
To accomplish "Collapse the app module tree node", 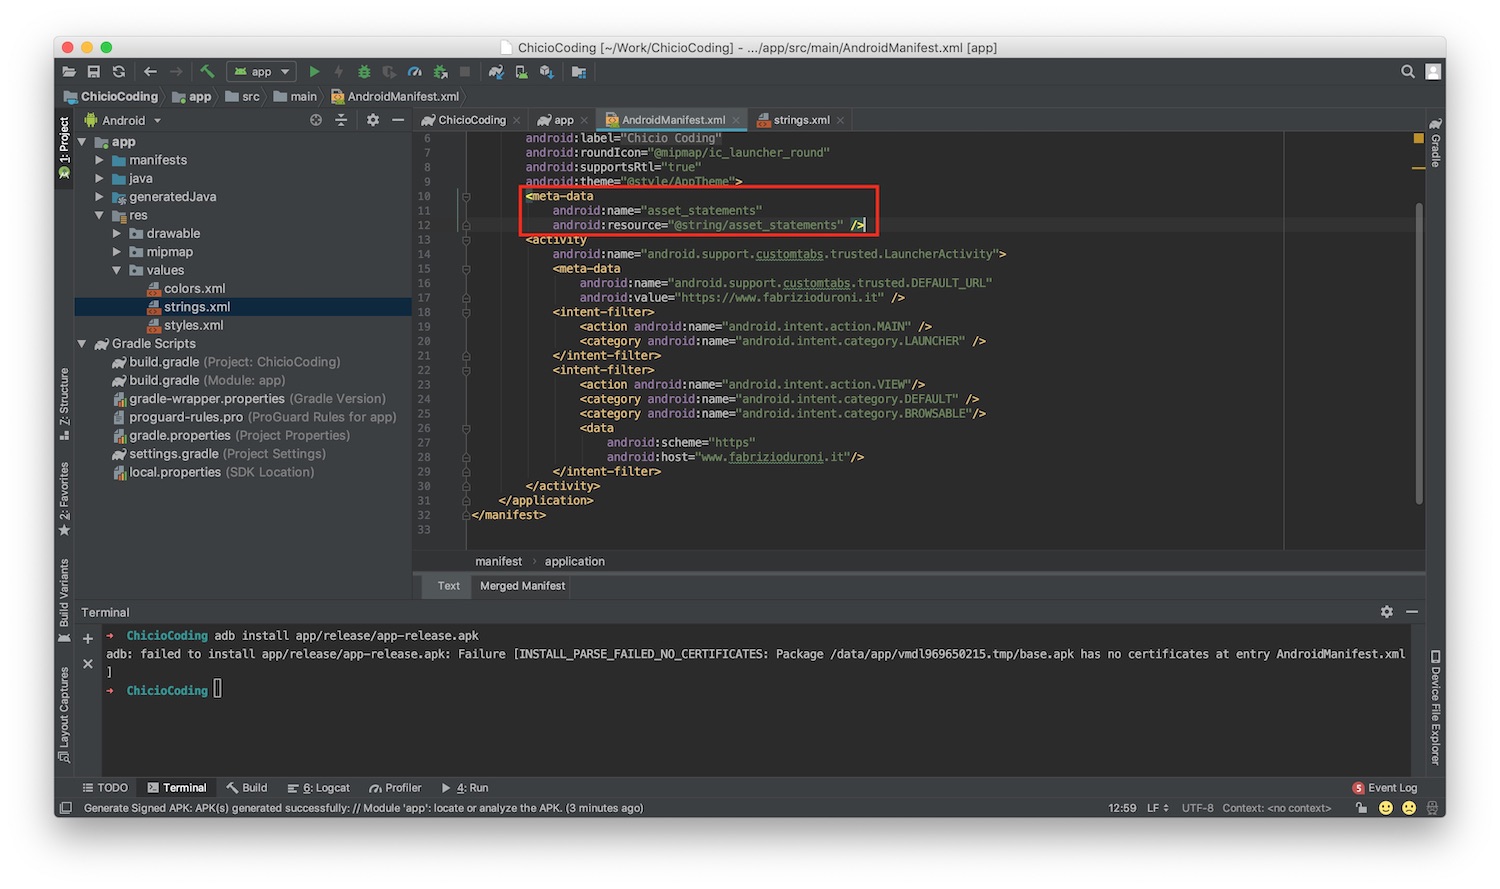I will pyautogui.click(x=82, y=142).
